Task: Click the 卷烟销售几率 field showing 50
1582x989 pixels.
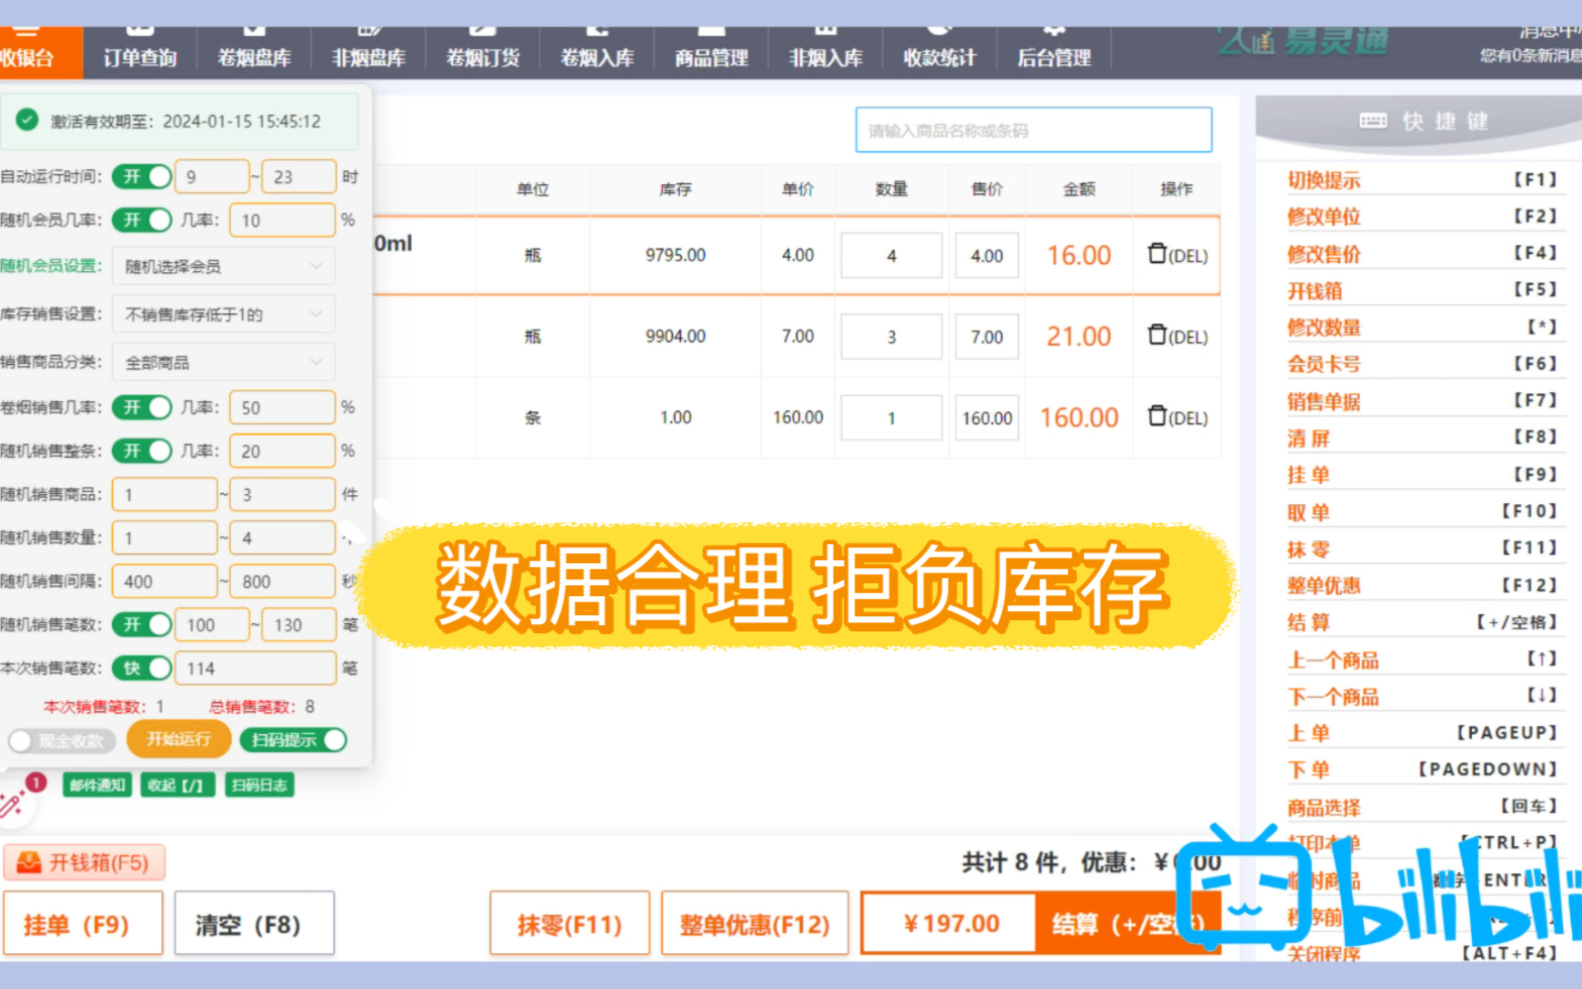Action: point(282,408)
